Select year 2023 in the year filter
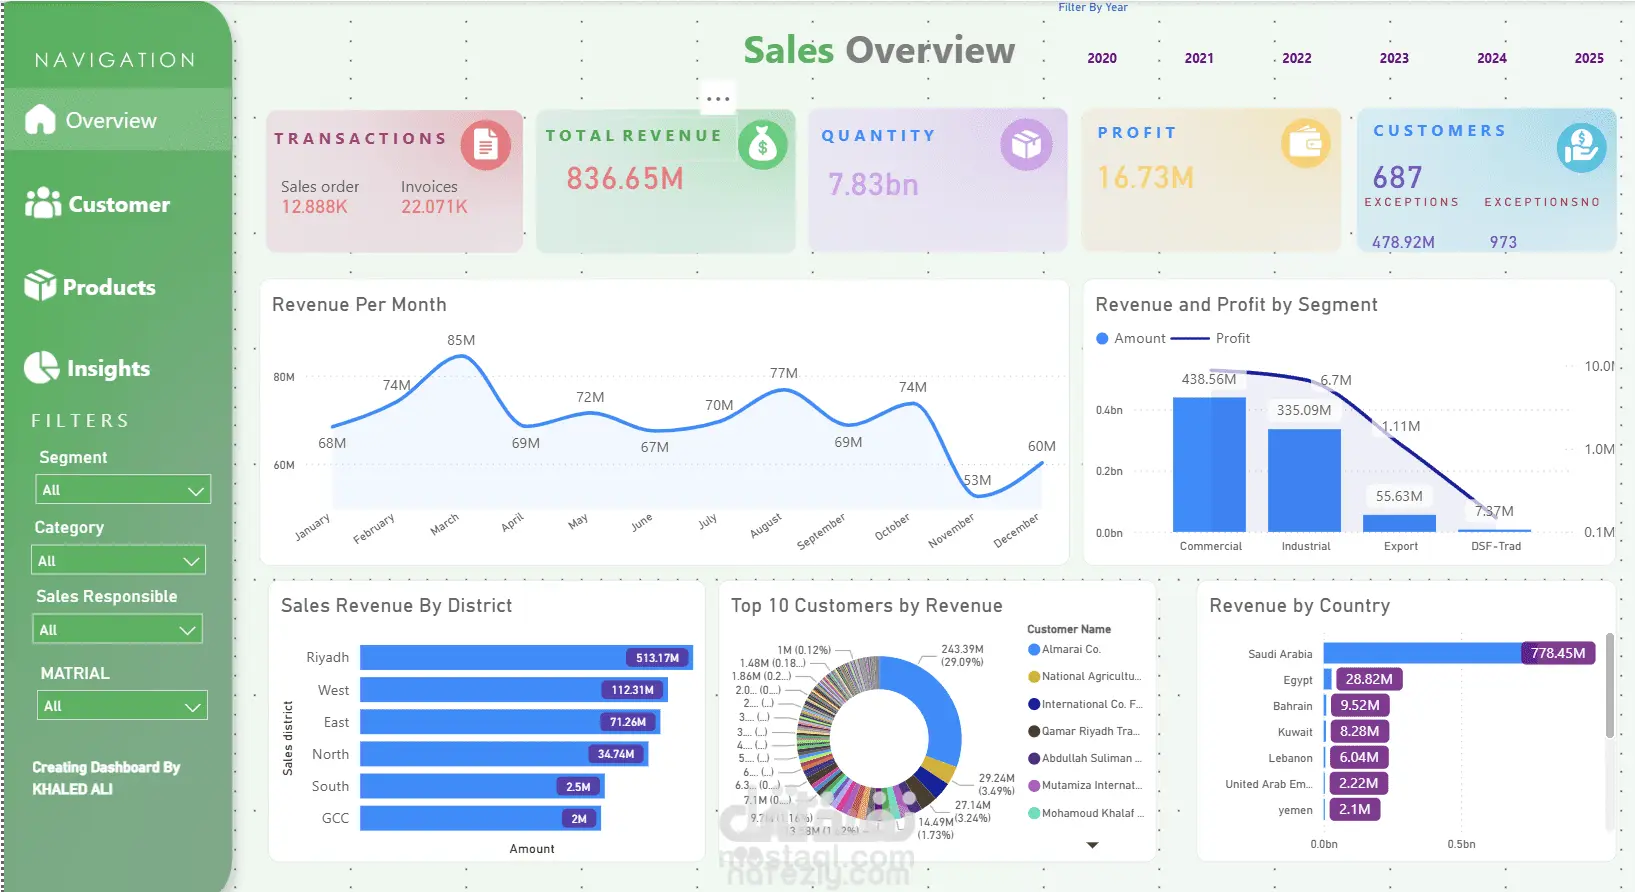Image resolution: width=1635 pixels, height=892 pixels. click(1394, 58)
